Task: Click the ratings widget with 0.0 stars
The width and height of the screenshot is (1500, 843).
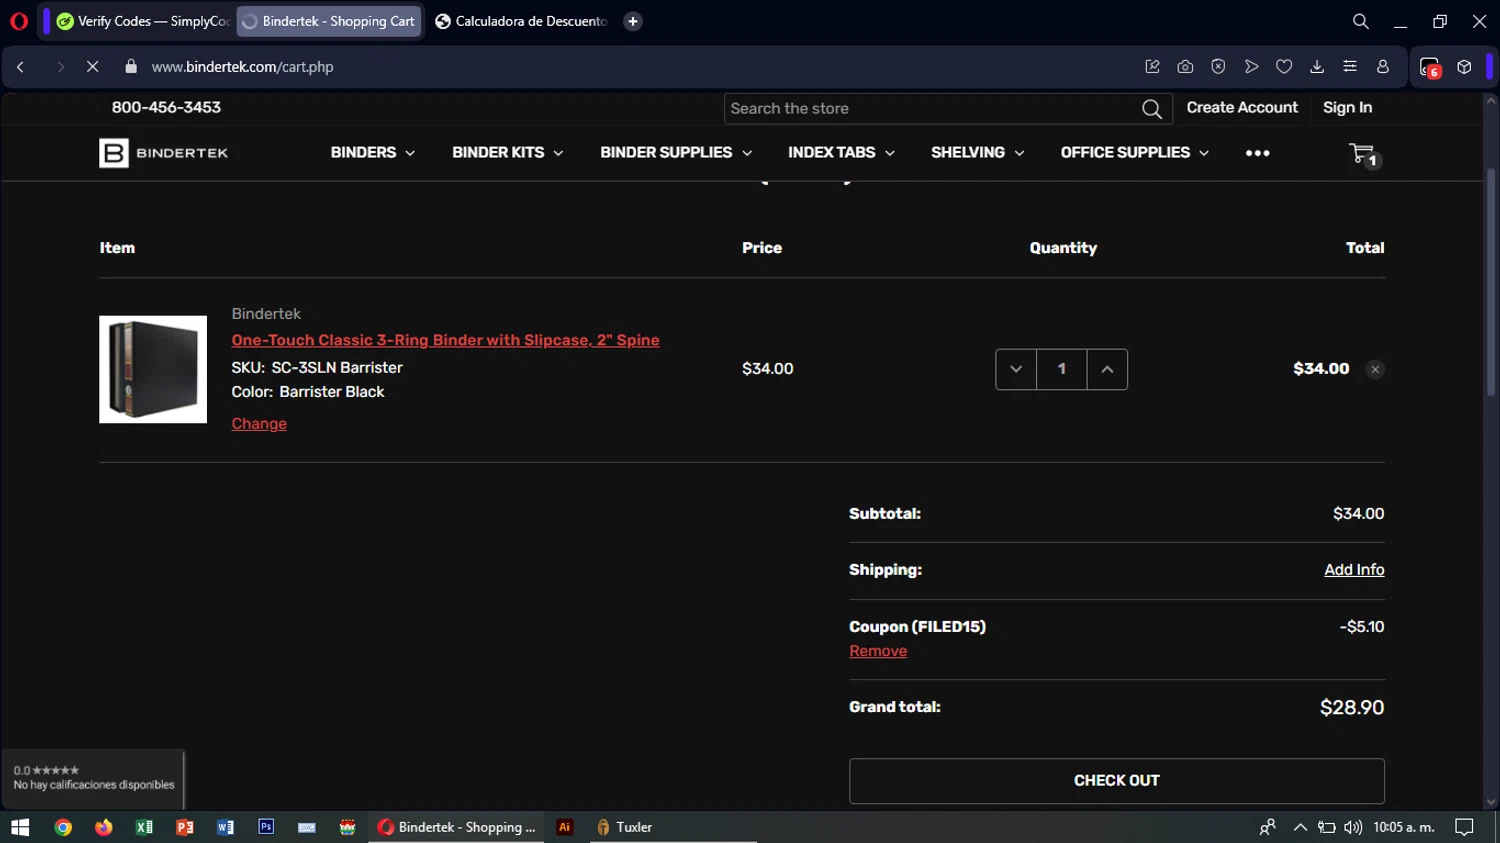Action: 93,777
